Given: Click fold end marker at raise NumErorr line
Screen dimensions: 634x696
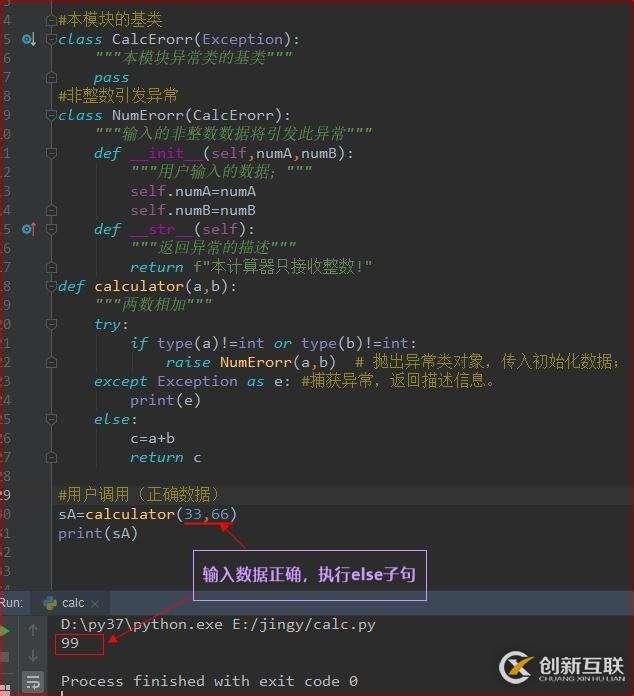Looking at the screenshot, I should [52, 362].
